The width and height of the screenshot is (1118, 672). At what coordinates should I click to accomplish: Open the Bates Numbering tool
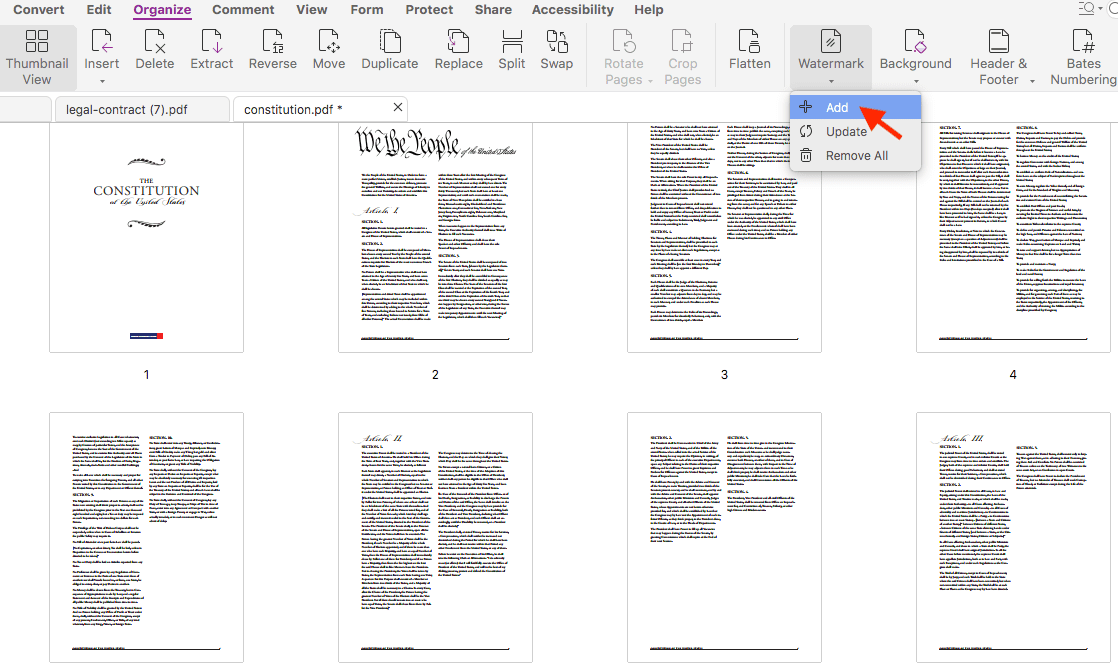click(1083, 57)
